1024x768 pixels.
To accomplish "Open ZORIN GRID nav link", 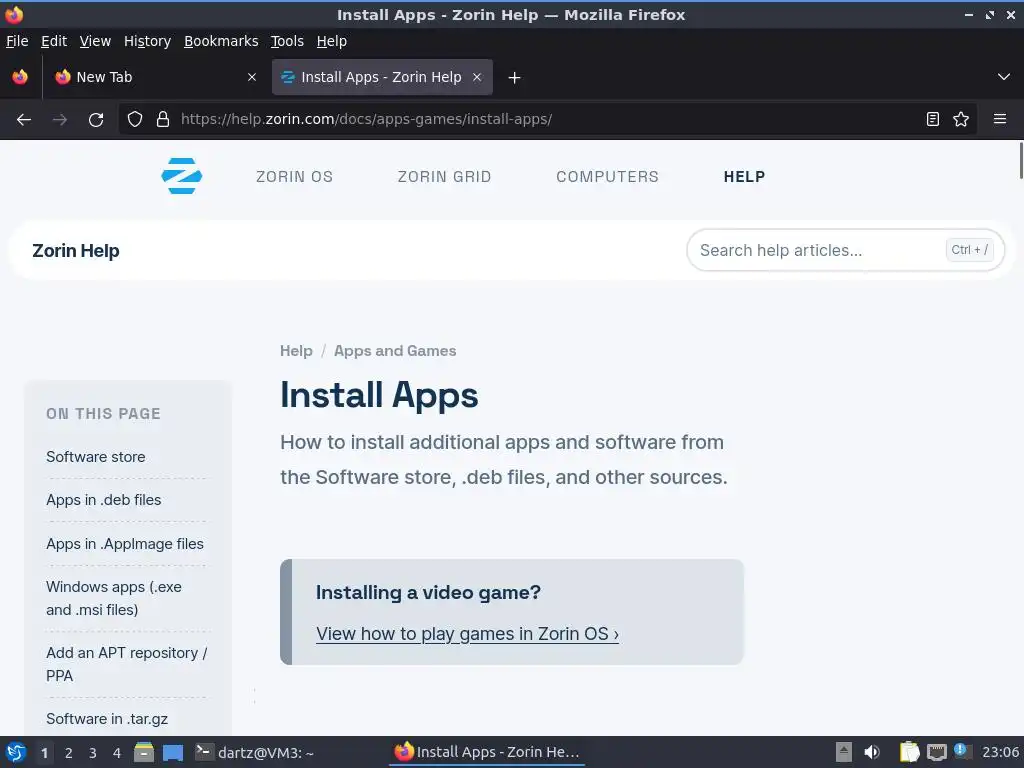I will coord(444,177).
